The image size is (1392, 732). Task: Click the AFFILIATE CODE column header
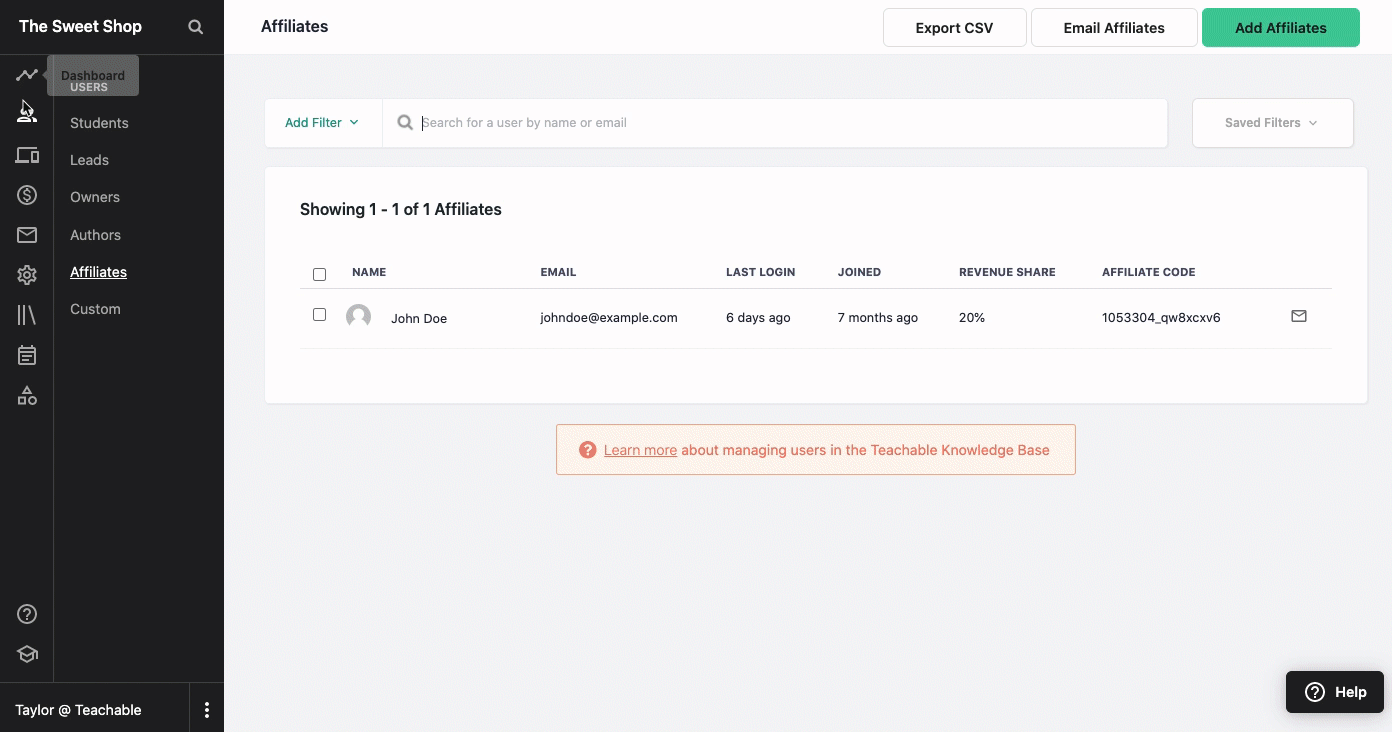(1149, 272)
